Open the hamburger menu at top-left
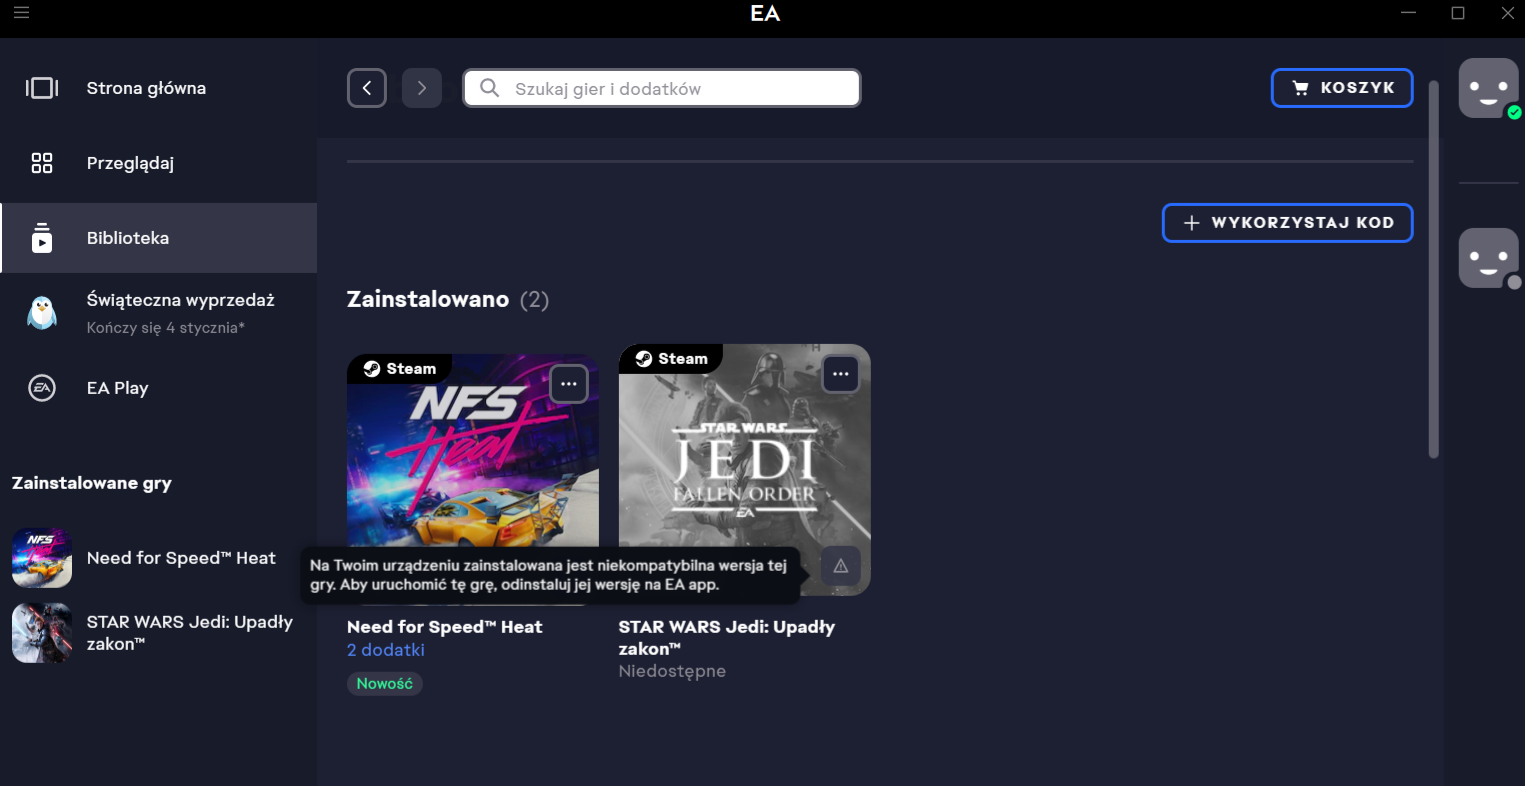Viewport: 1525px width, 786px height. tap(21, 13)
